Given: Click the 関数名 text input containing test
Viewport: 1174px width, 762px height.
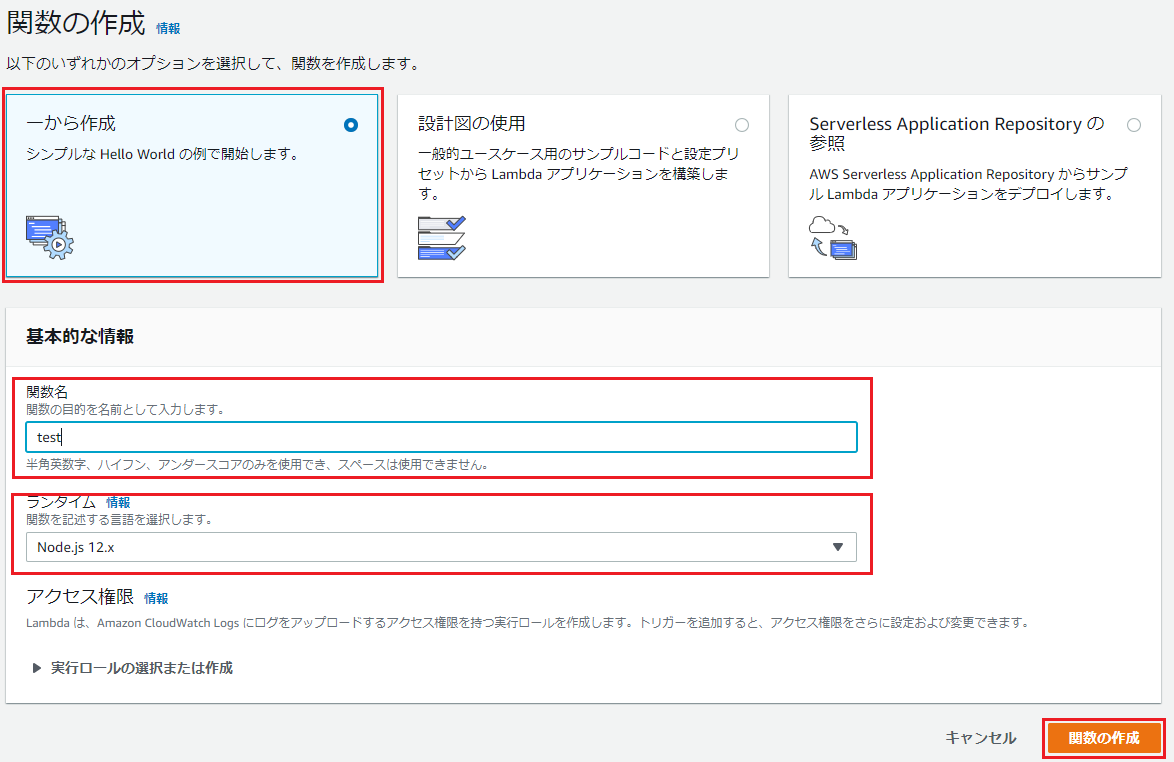Looking at the screenshot, I should click(441, 437).
